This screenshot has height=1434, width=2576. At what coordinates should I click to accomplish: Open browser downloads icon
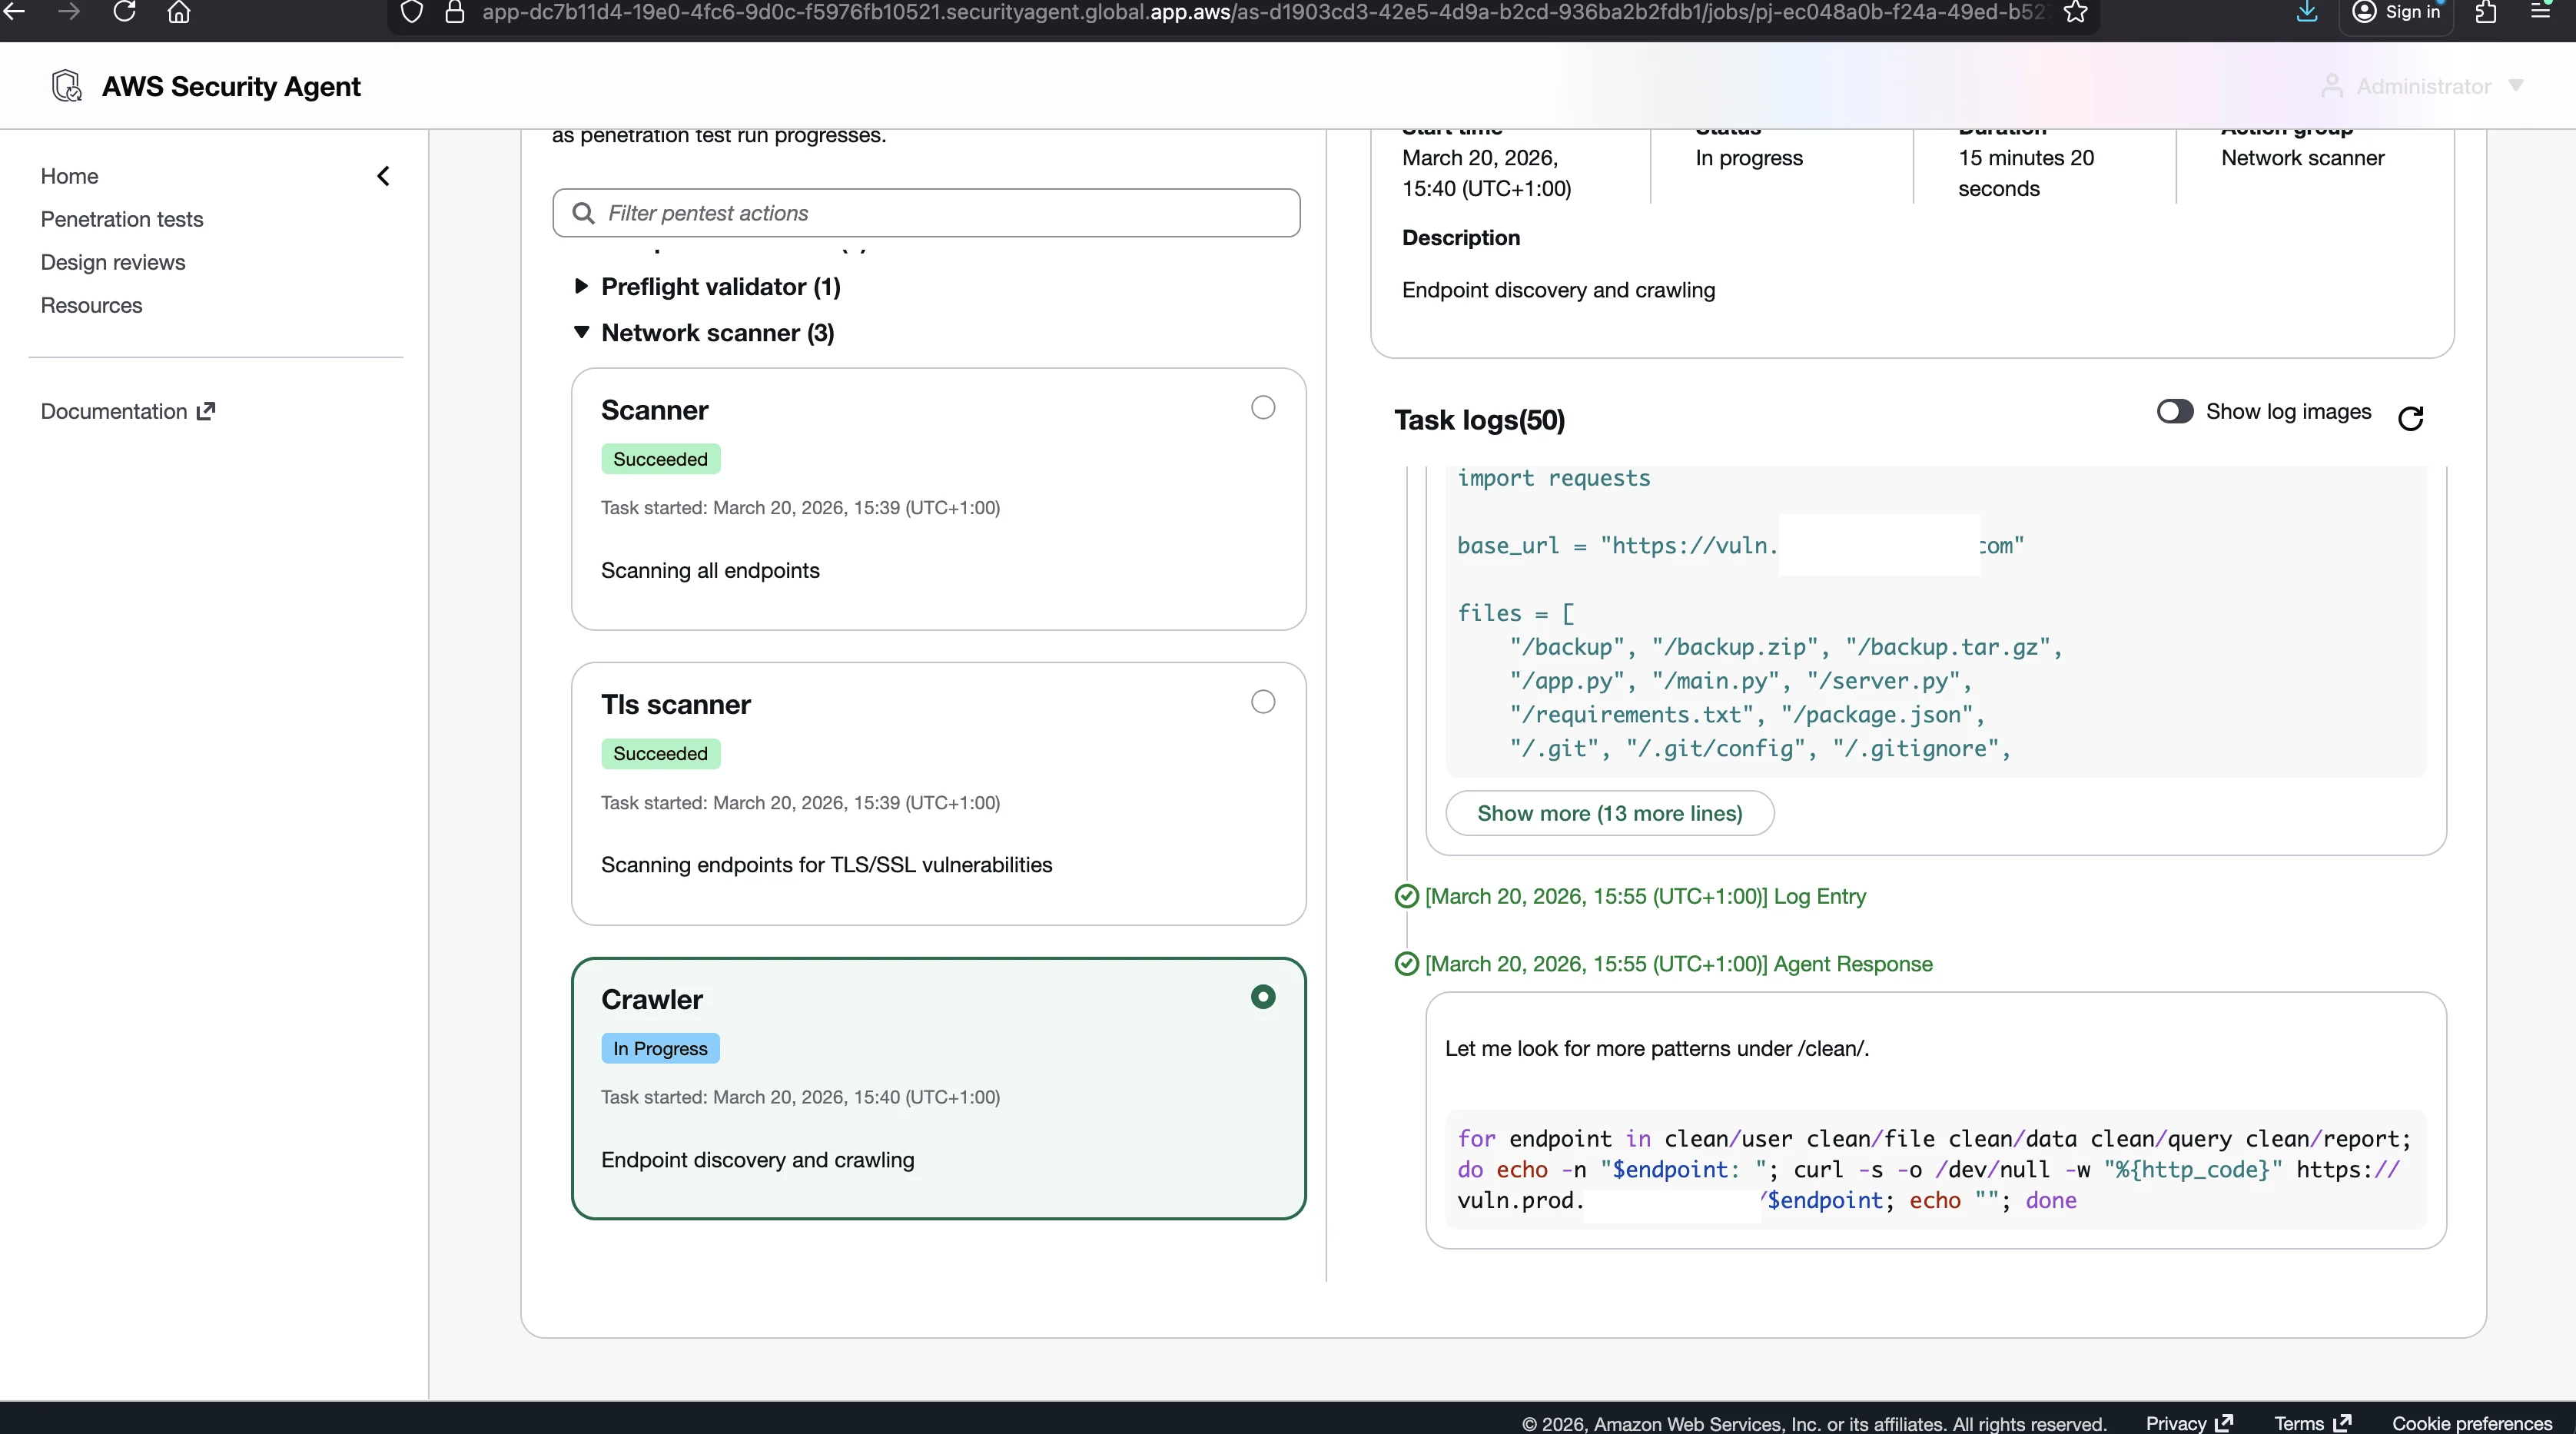click(2307, 12)
